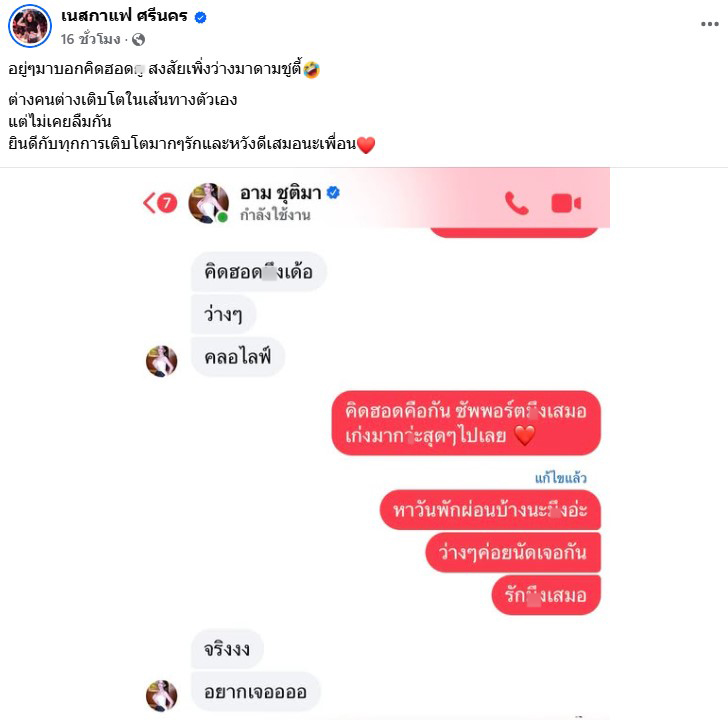The image size is (728, 720).
Task: Click the poster's profile picture at top
Action: 30,26
